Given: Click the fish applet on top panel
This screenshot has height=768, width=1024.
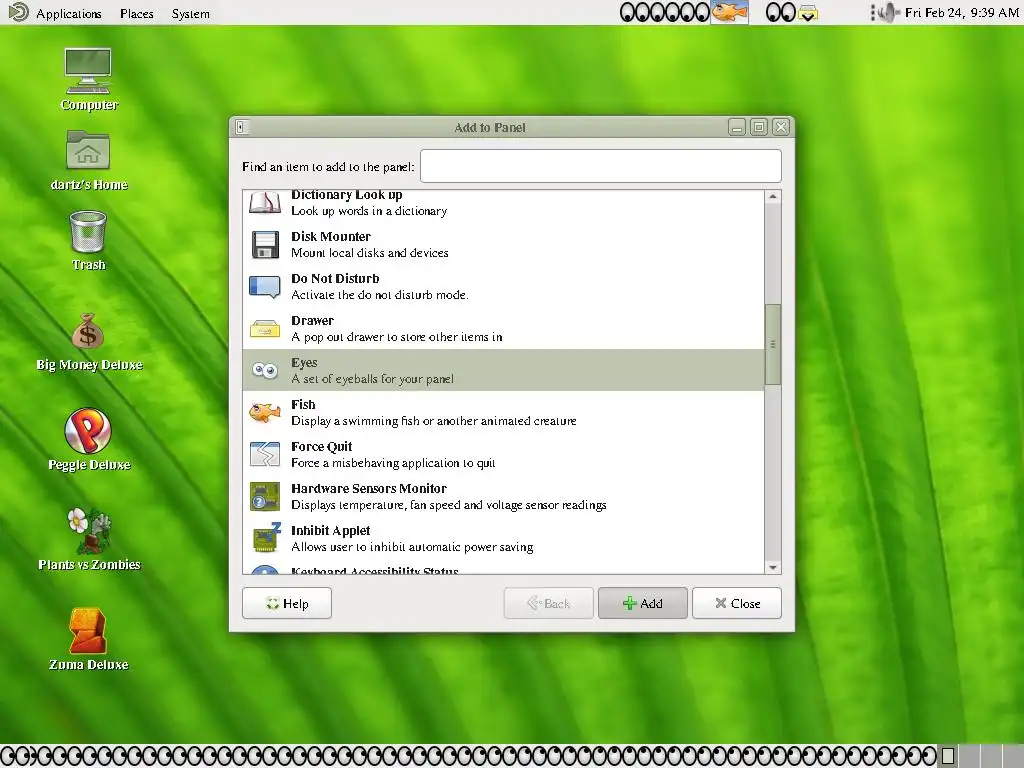Looking at the screenshot, I should coord(729,12).
